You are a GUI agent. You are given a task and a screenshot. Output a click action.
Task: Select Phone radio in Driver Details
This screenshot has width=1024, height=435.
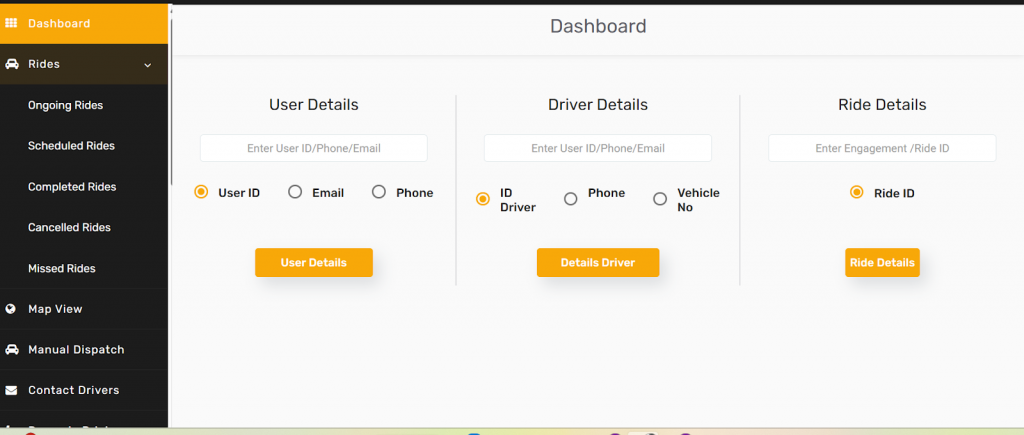(x=571, y=199)
